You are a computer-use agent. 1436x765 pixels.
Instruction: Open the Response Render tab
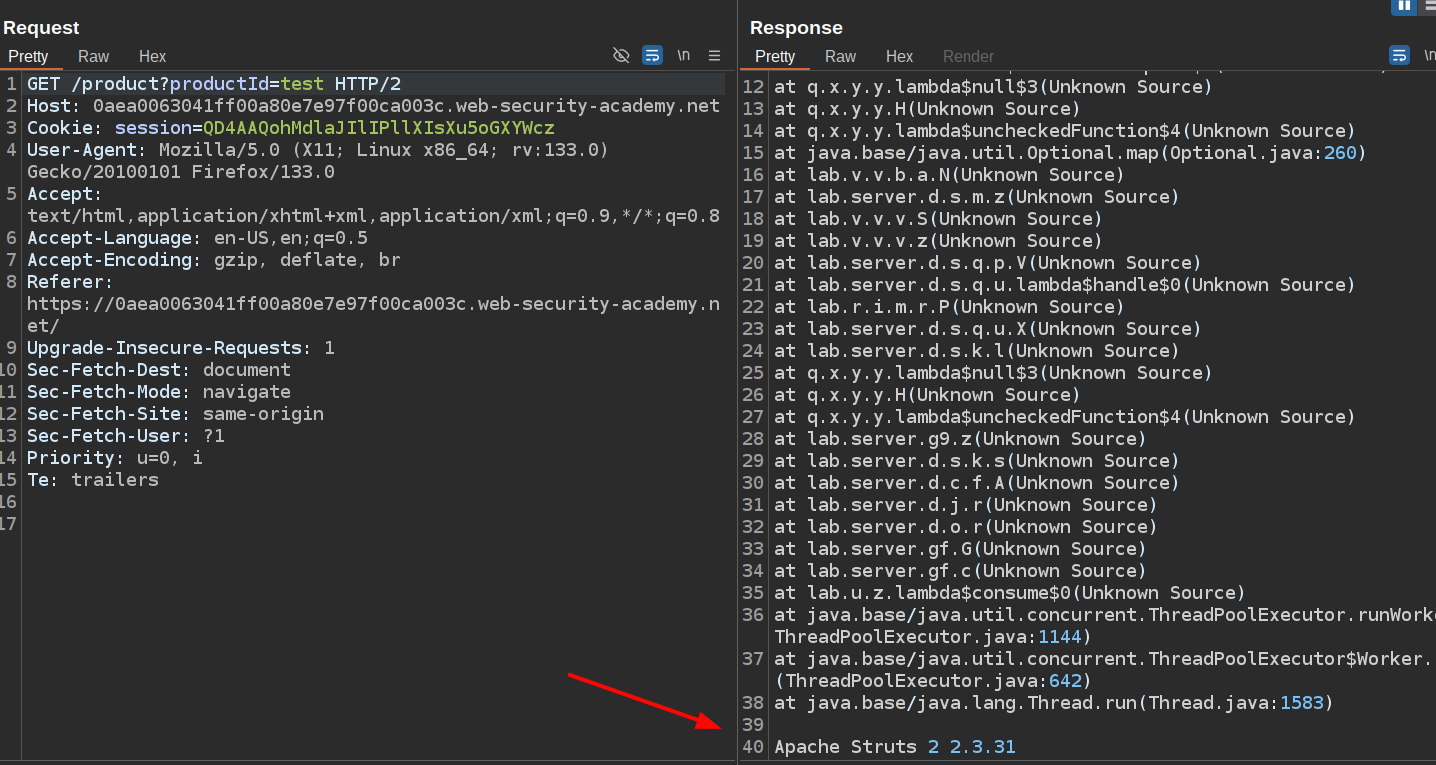(968, 56)
